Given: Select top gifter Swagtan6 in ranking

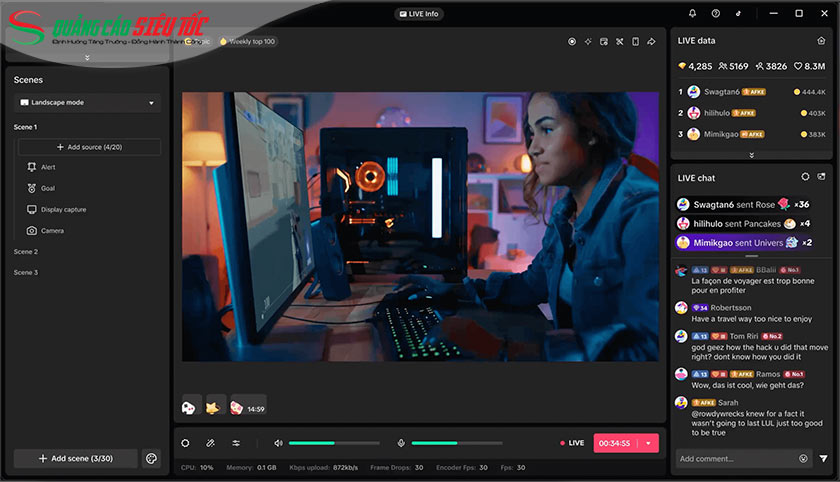Looking at the screenshot, I should point(752,92).
